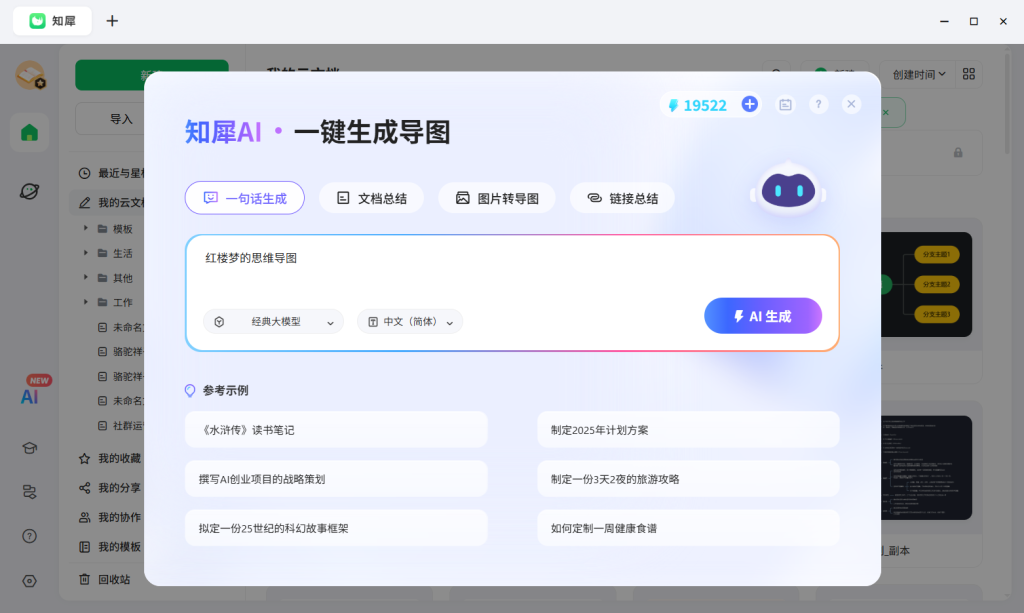Open the planet discover icon in sidebar
The width and height of the screenshot is (1024, 613).
29,191
